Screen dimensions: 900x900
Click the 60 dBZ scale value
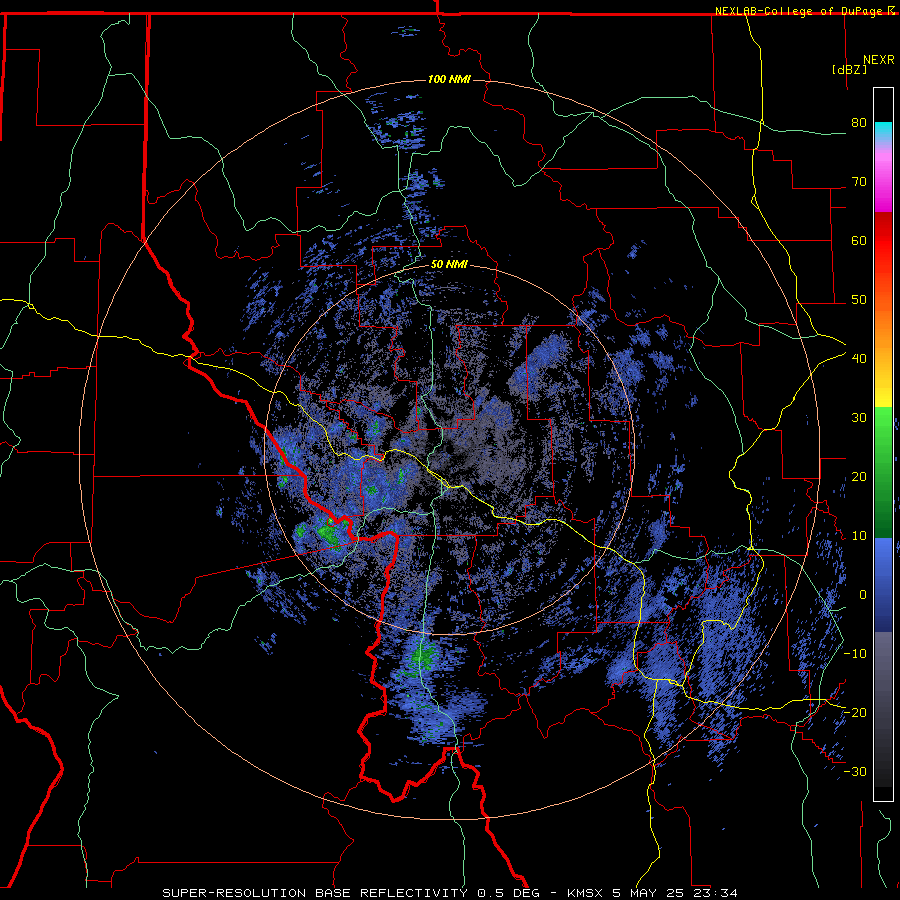(859, 240)
